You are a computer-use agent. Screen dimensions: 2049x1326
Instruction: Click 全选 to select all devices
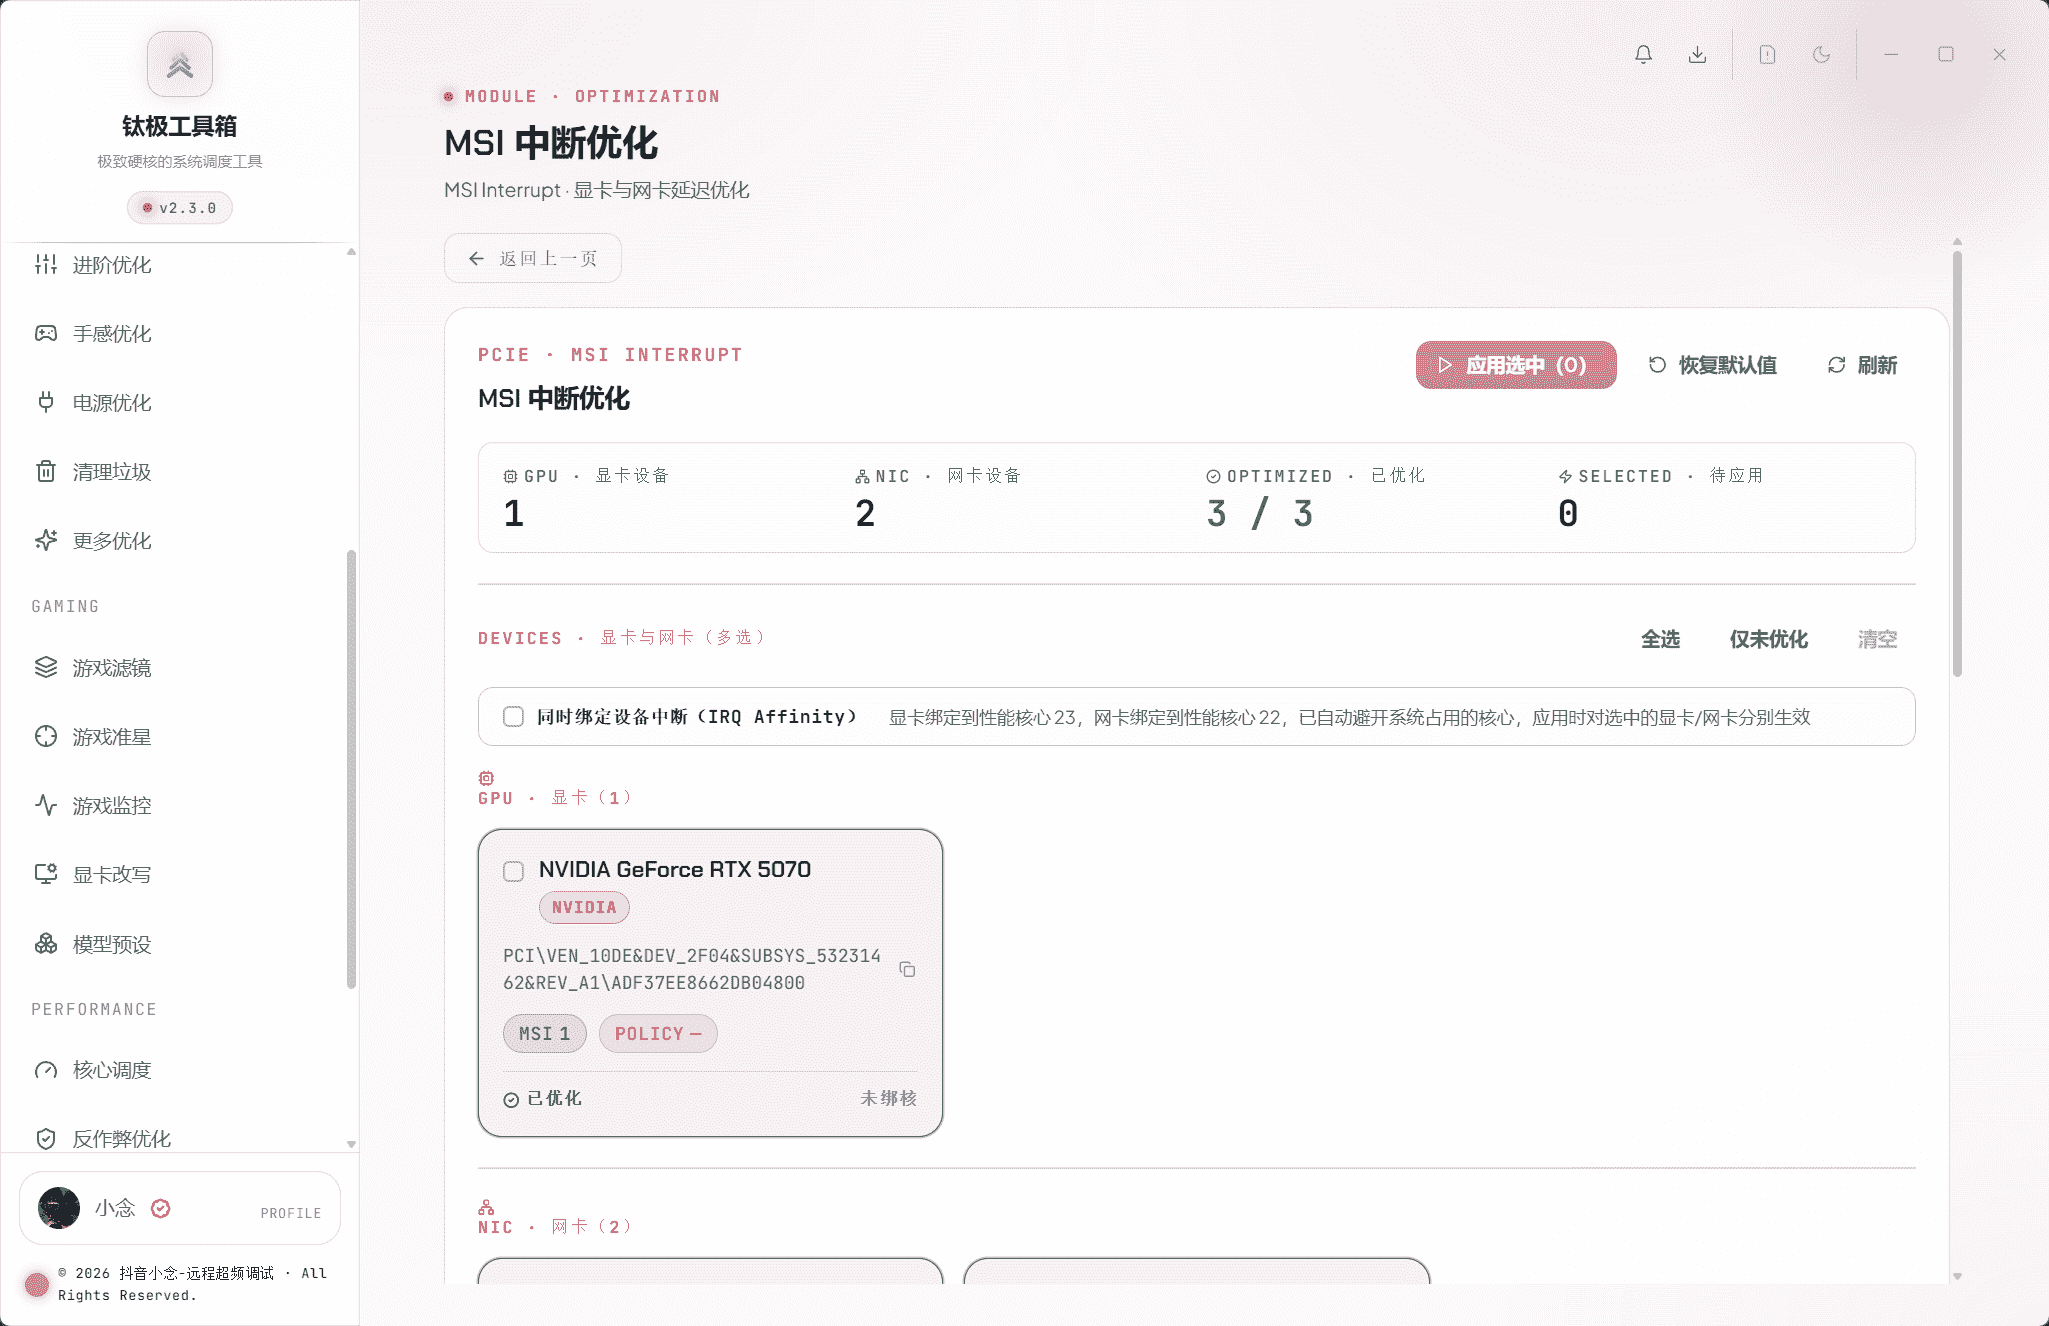[x=1660, y=640]
